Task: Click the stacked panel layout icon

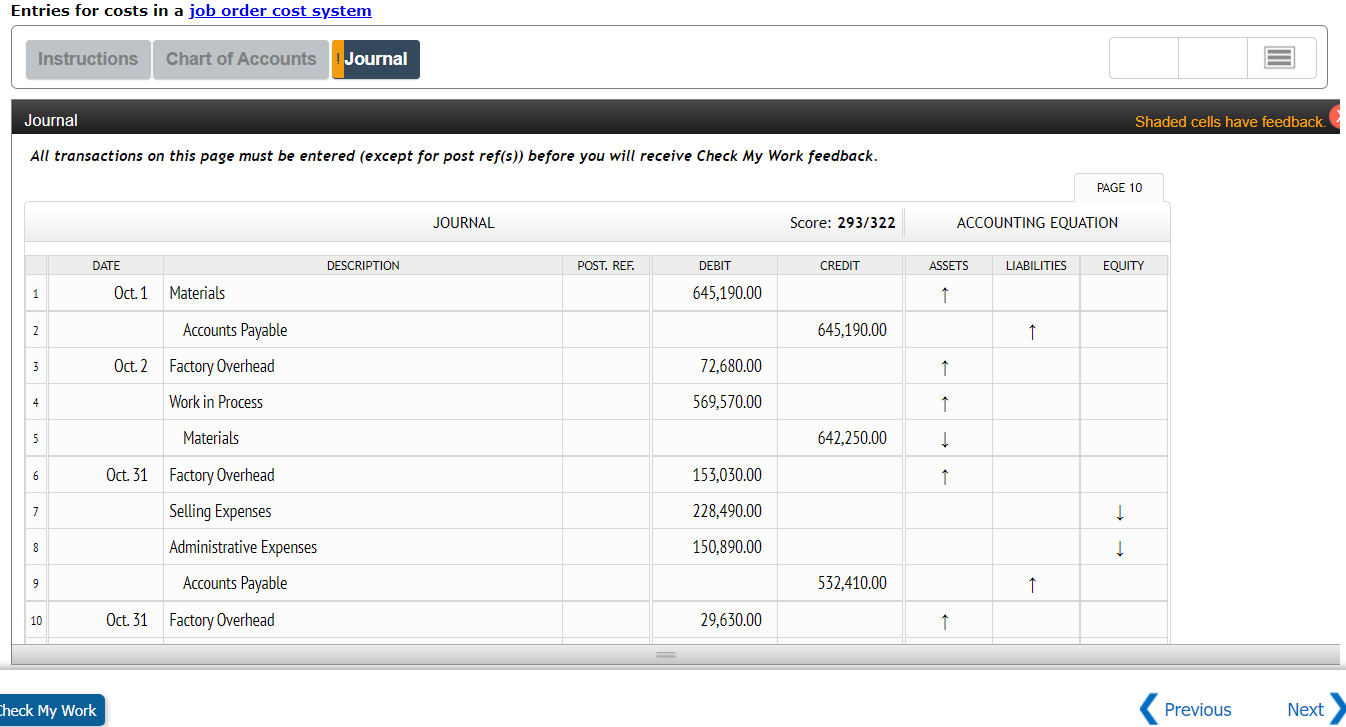Action: click(1281, 58)
